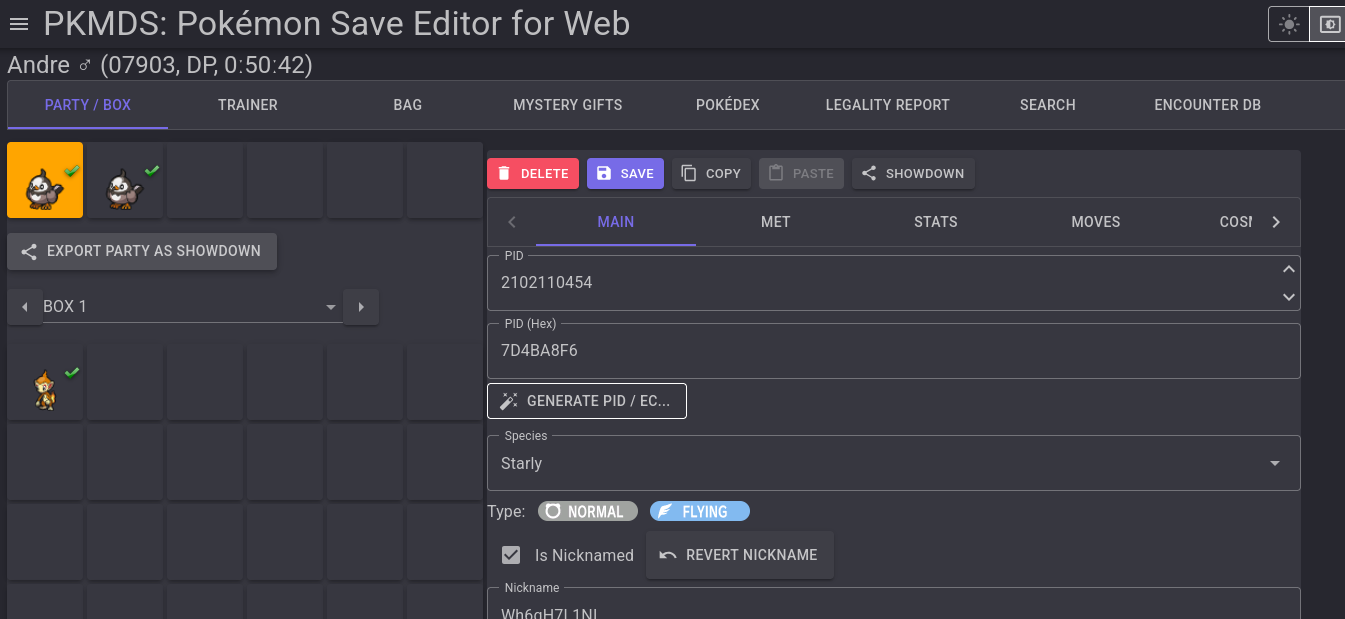Open the Legality Report tab
This screenshot has width=1345, height=619.
887,105
